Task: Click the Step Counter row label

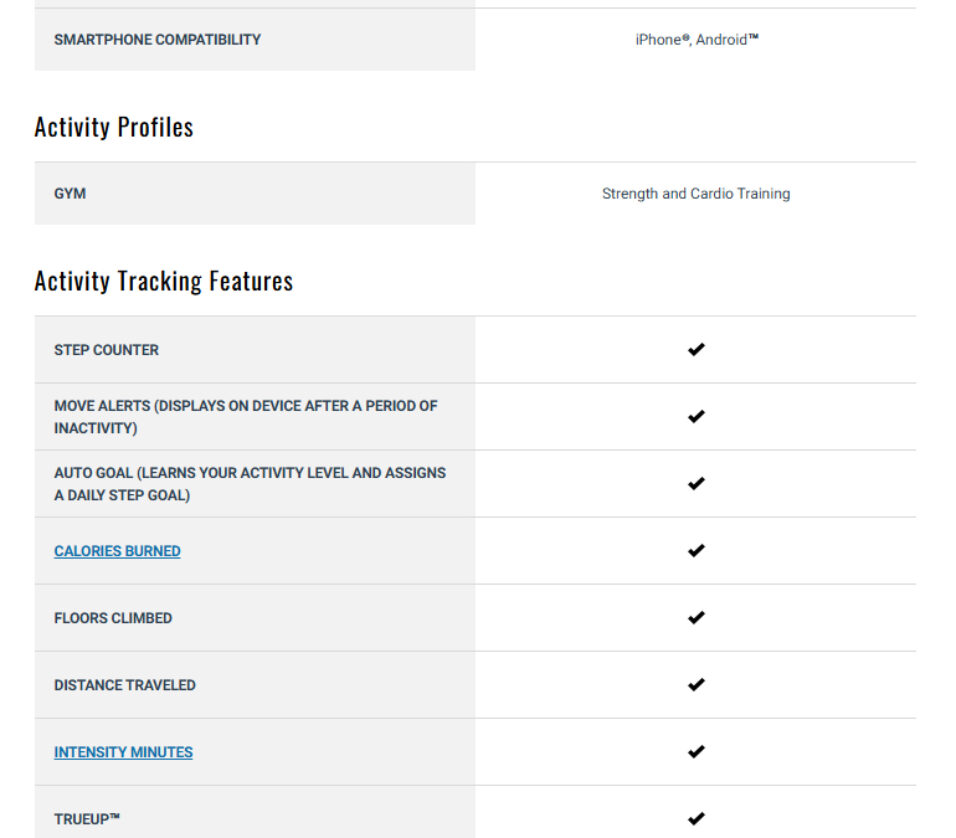Action: [106, 349]
